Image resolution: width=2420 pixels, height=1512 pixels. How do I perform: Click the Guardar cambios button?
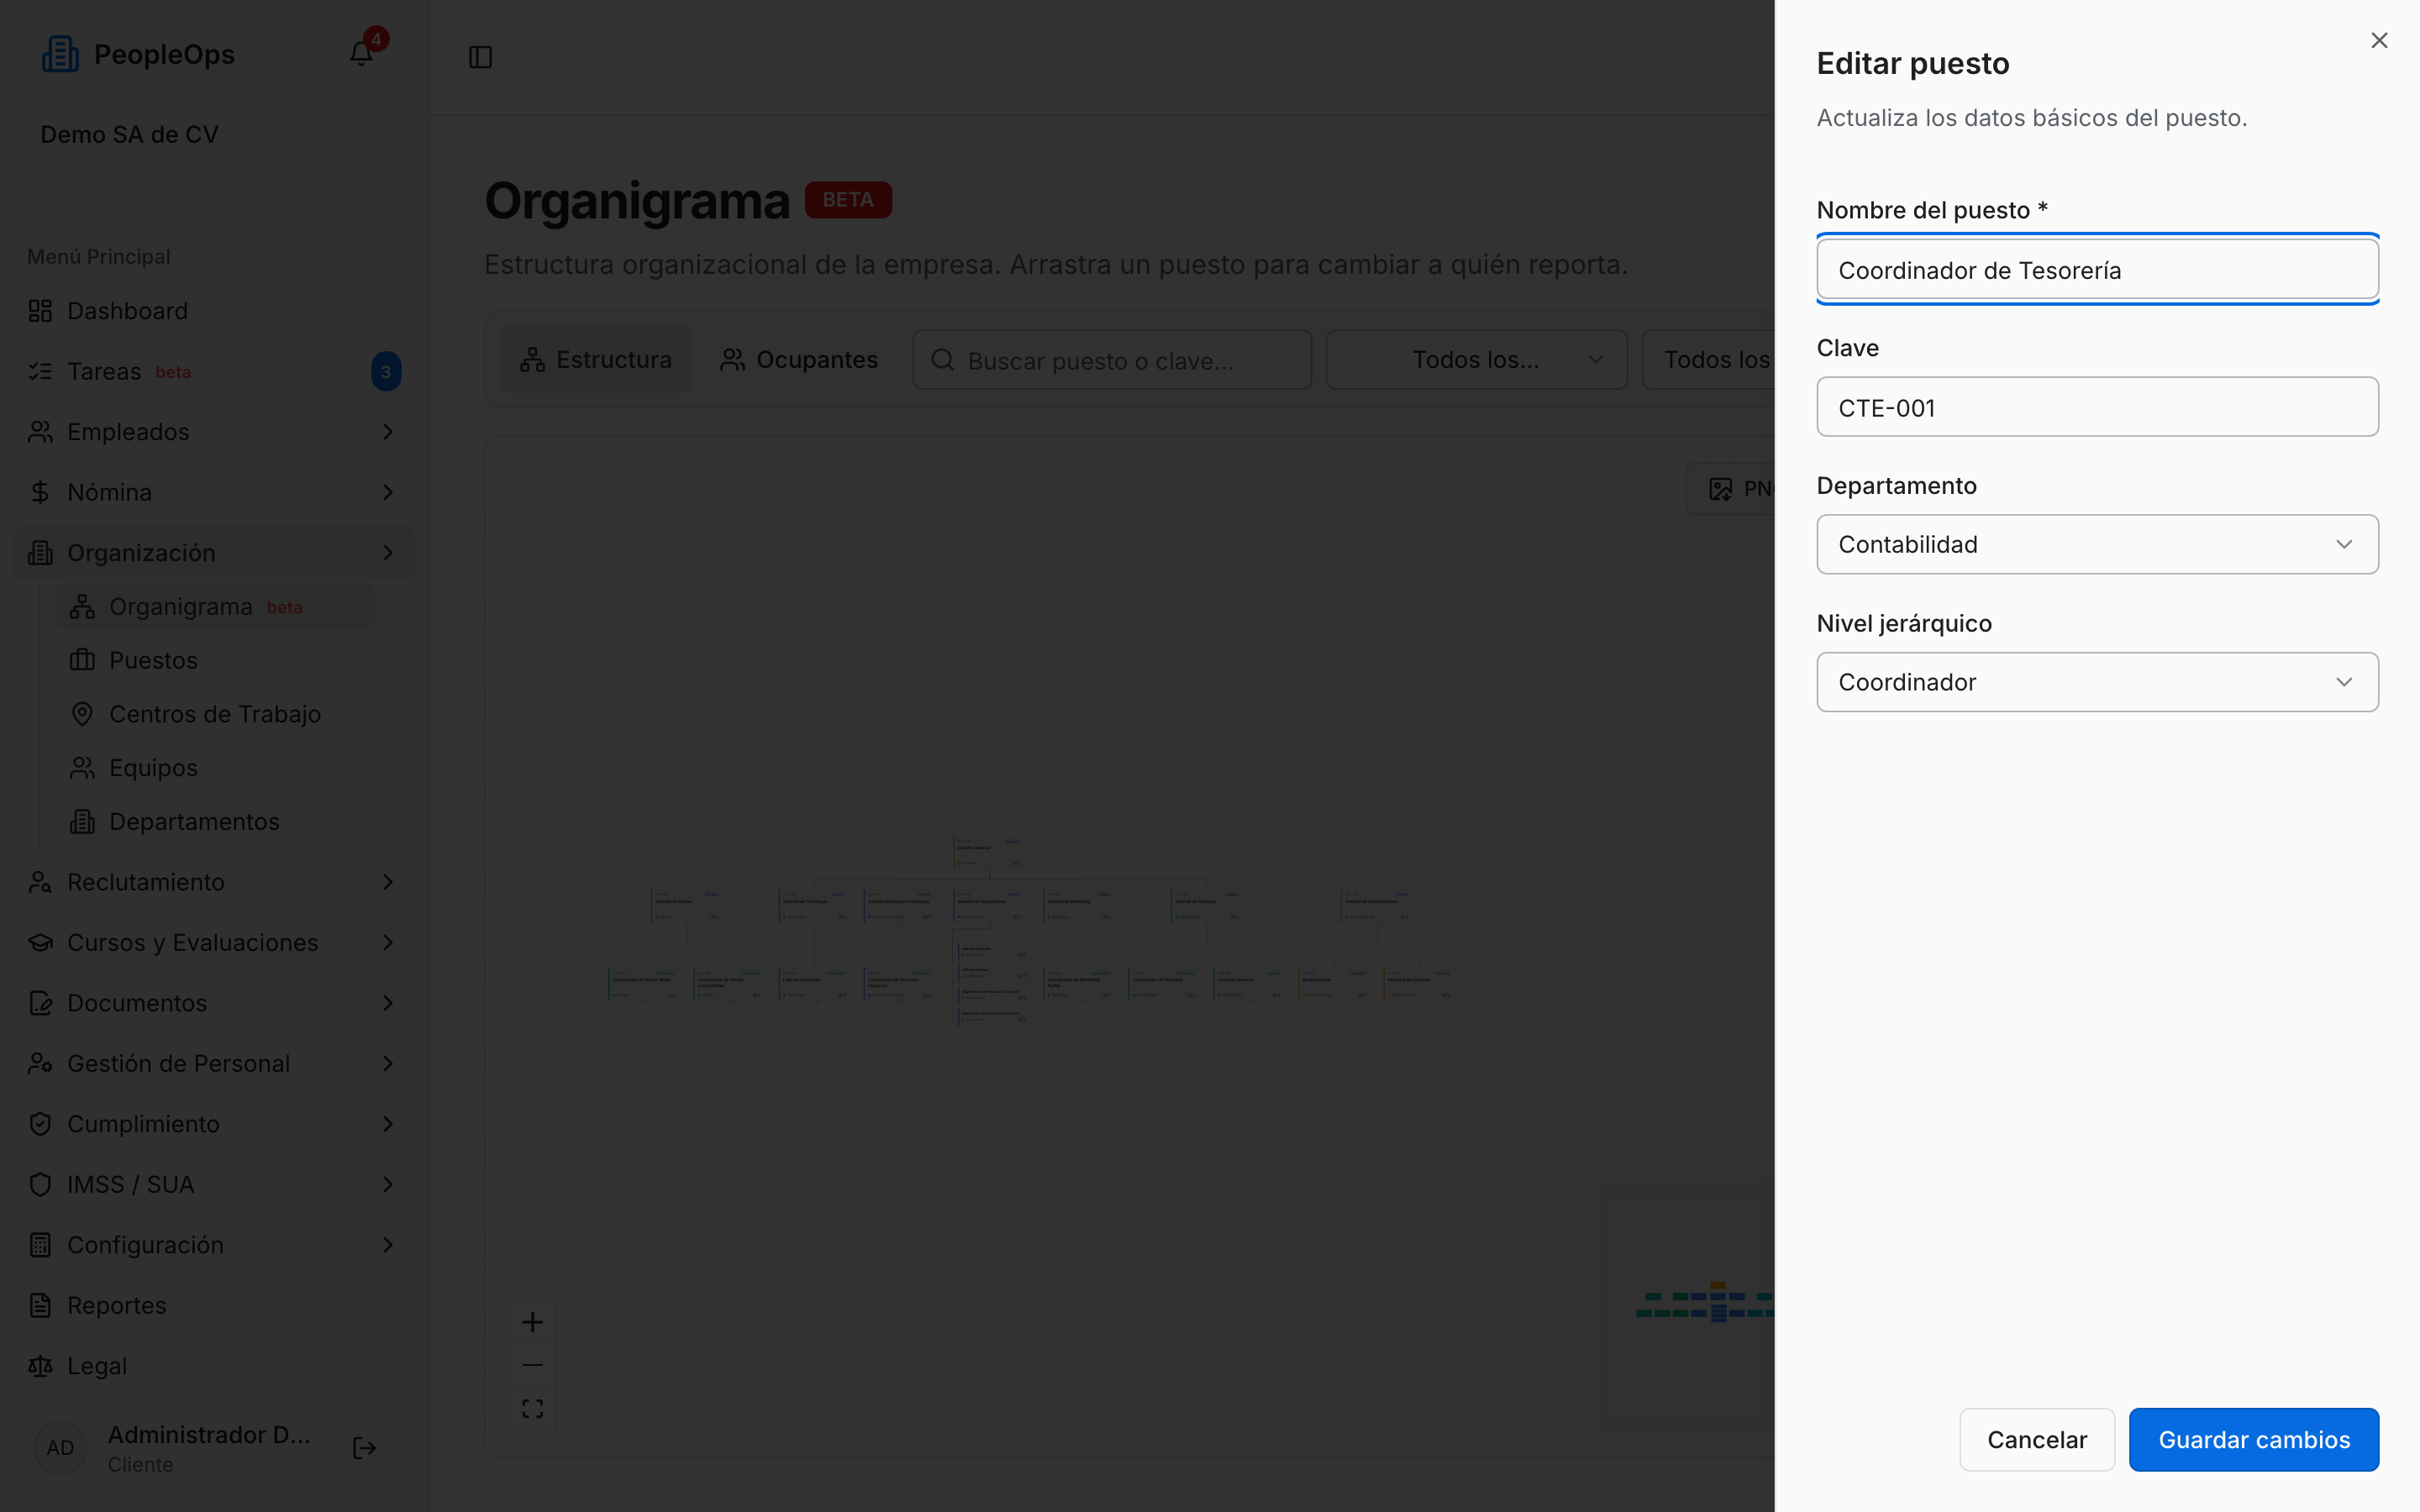pos(2254,1439)
